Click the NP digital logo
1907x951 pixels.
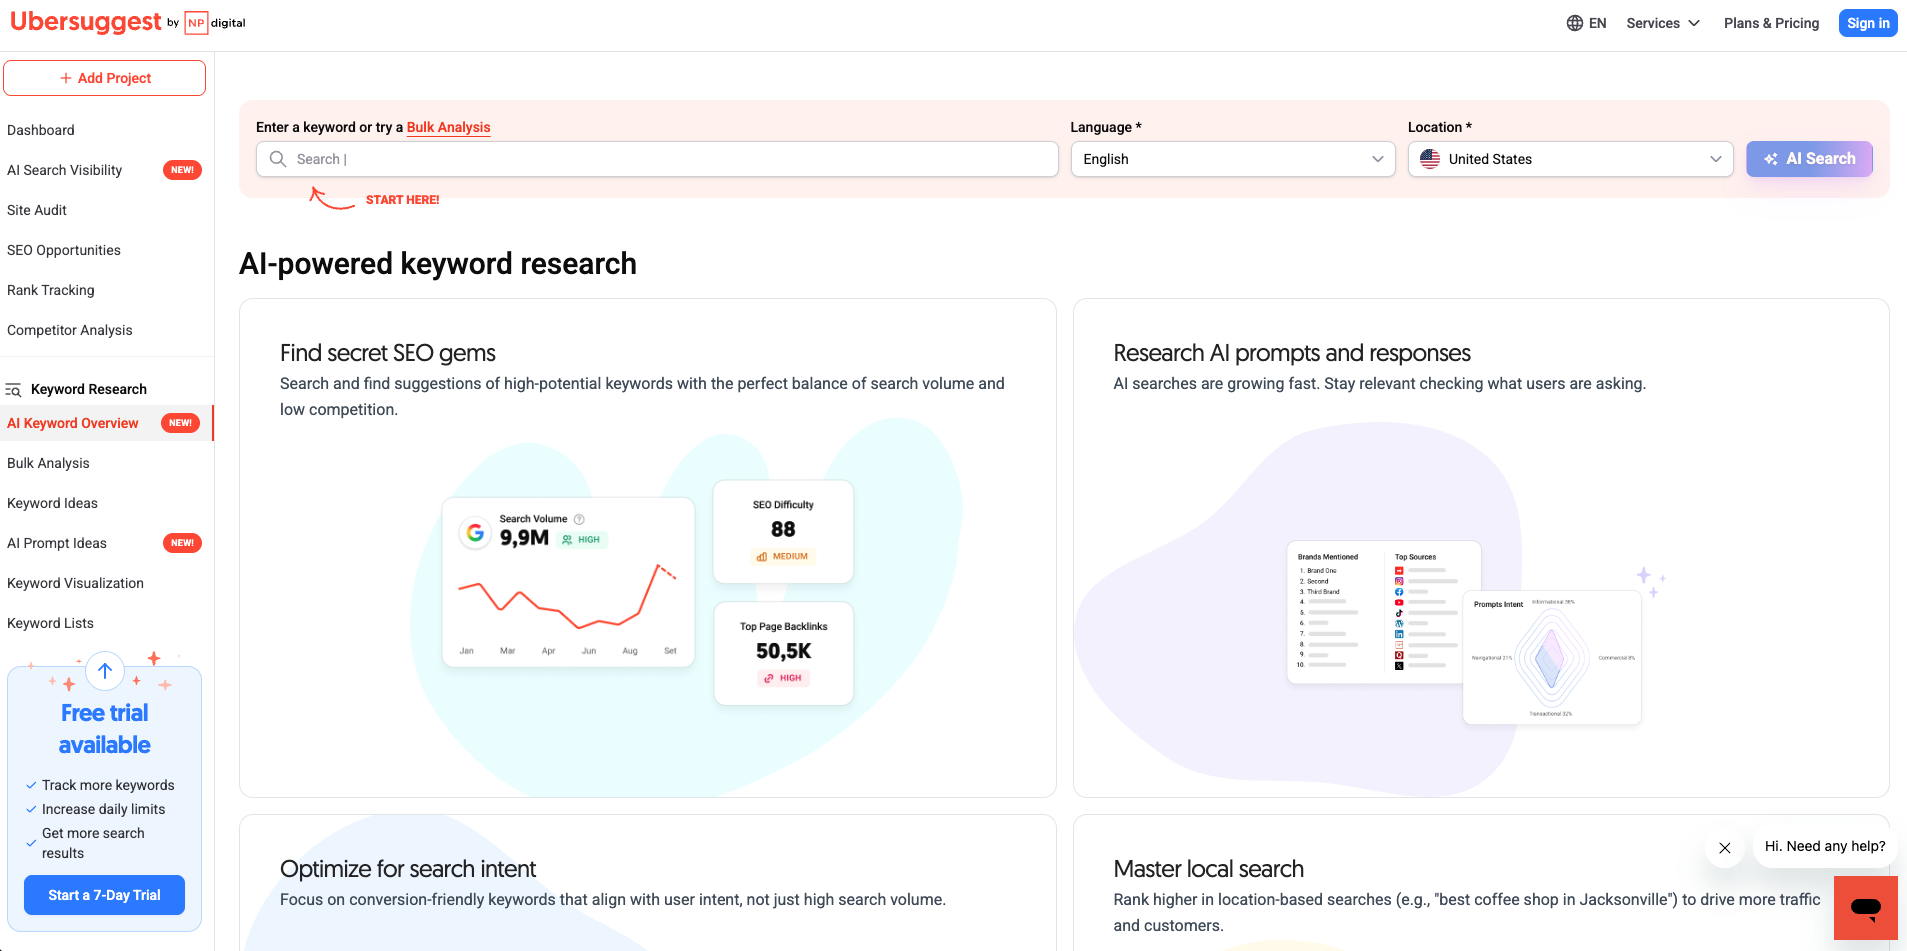click(x=215, y=23)
